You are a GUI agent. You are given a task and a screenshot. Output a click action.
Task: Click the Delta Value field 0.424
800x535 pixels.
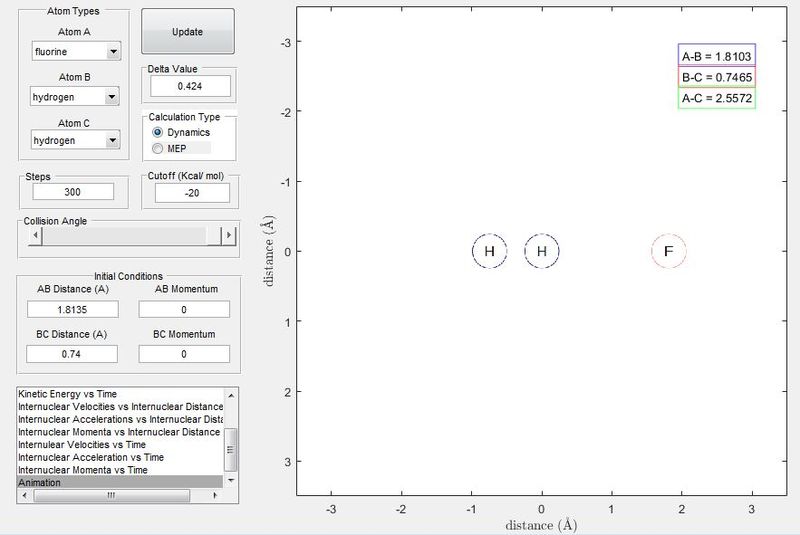coord(190,86)
